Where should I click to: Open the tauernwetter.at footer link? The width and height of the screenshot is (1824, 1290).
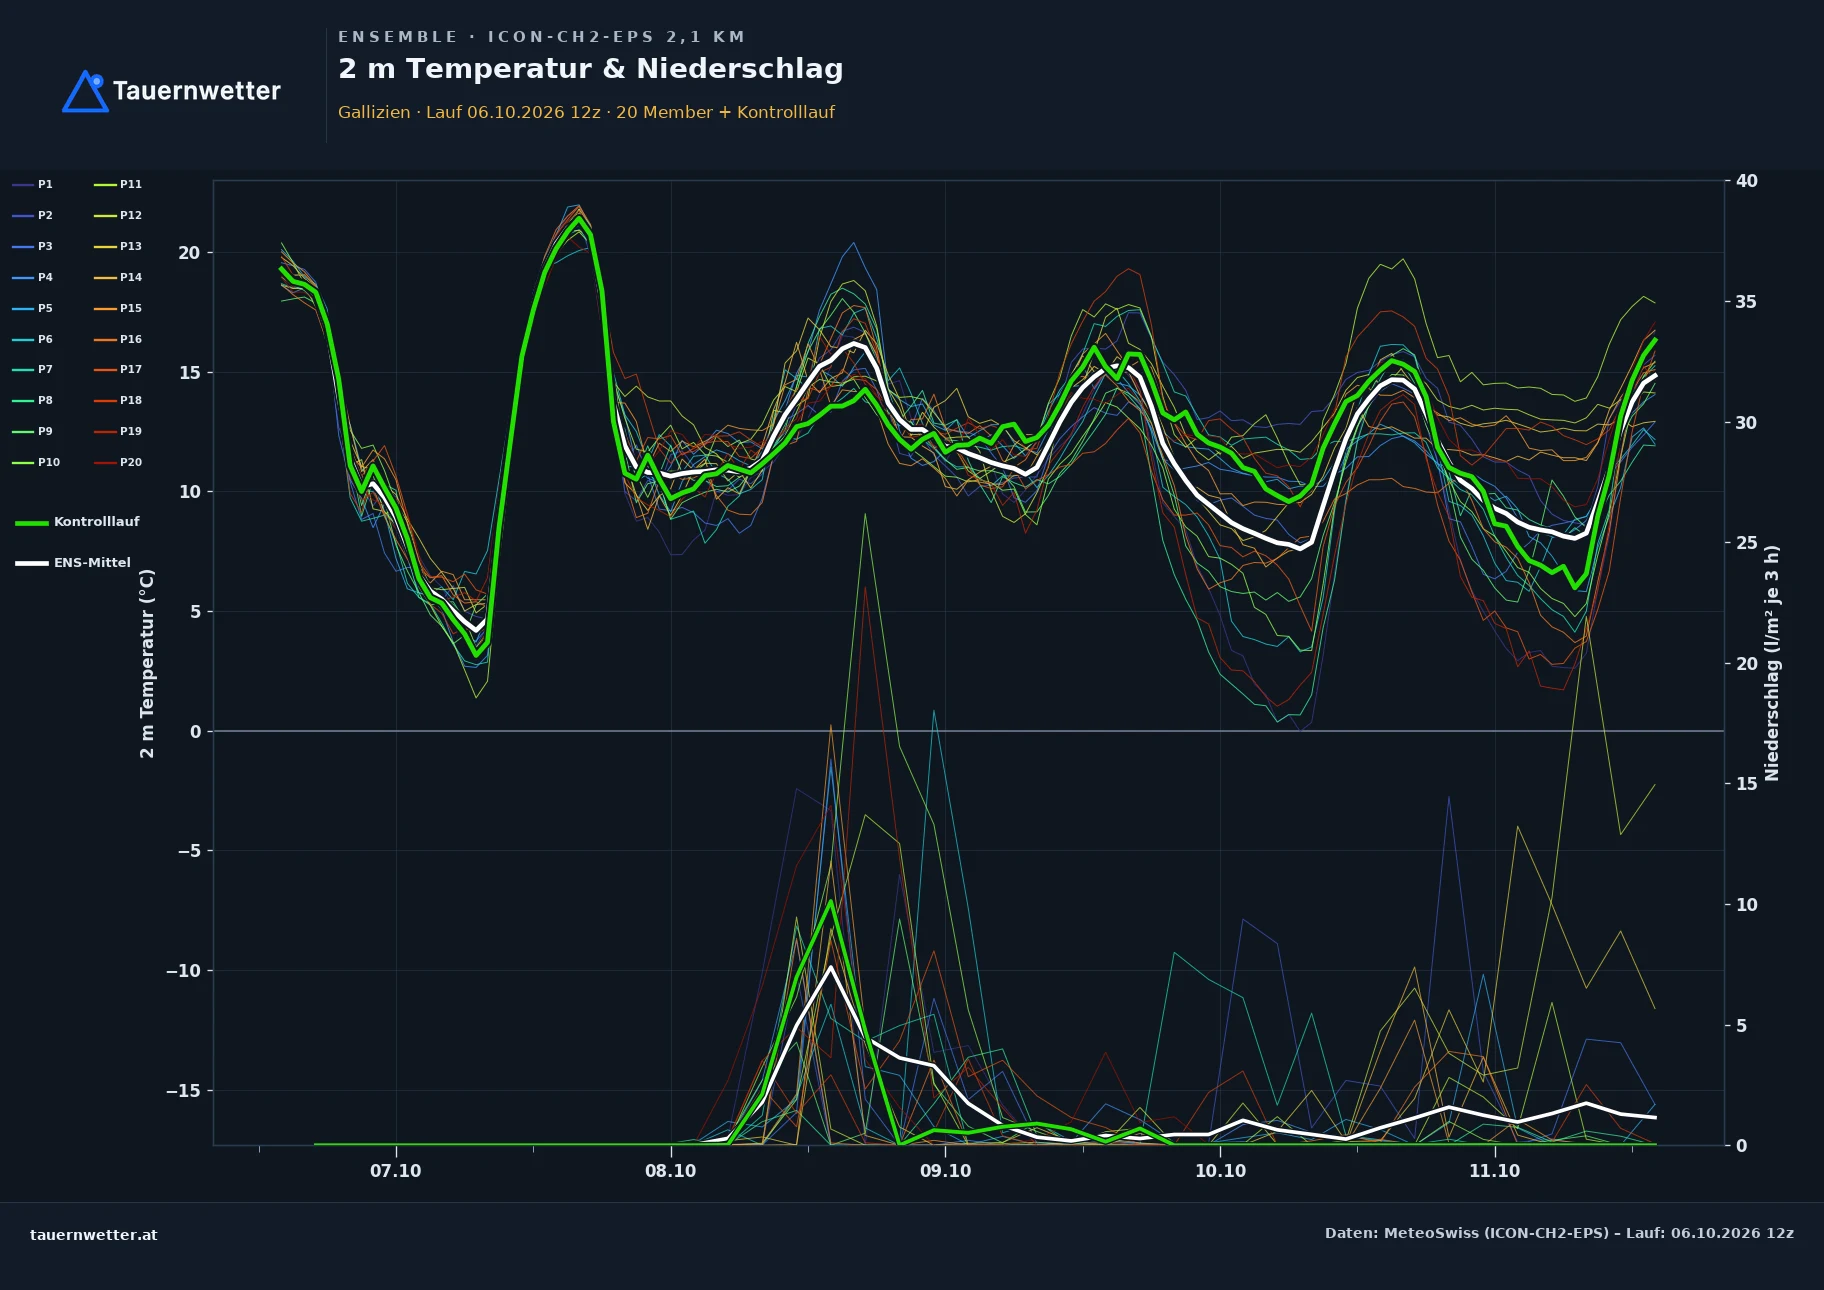click(x=94, y=1234)
